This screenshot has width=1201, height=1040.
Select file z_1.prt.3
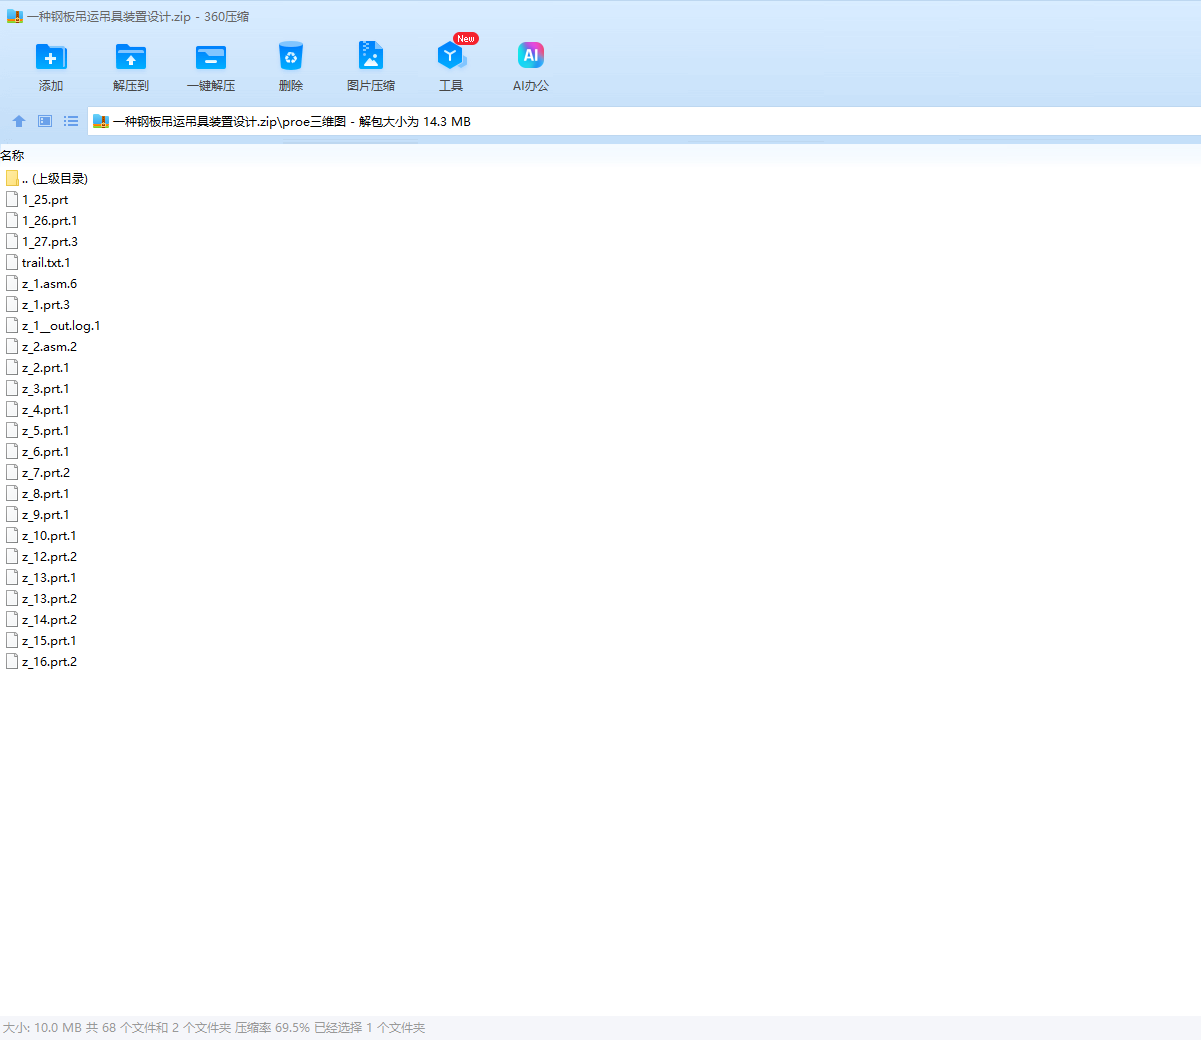click(x=38, y=304)
